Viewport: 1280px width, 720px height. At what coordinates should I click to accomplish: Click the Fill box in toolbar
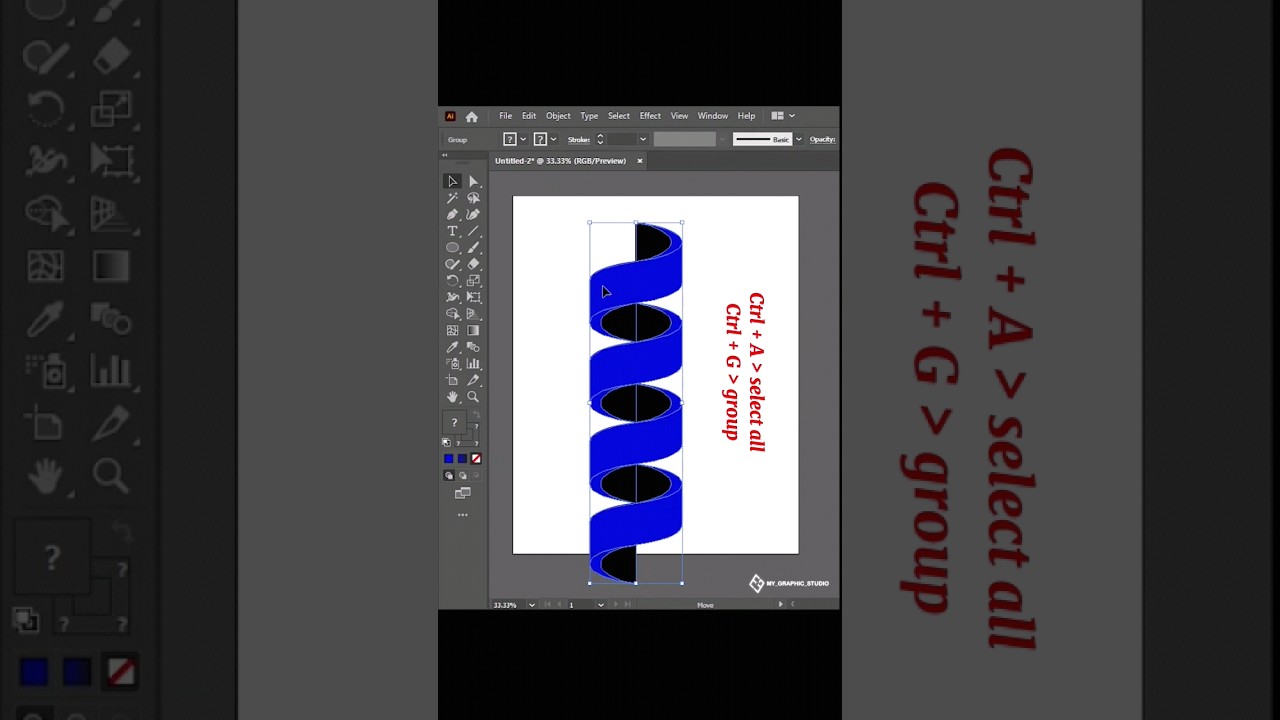[454, 422]
